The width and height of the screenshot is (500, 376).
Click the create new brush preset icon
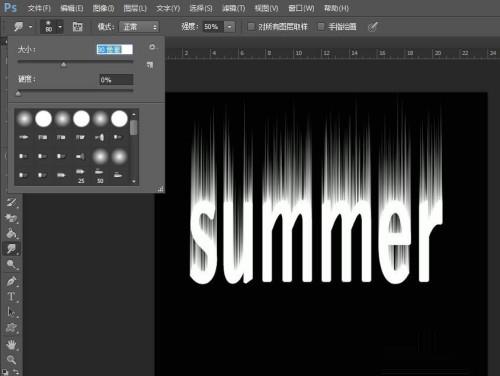click(150, 65)
